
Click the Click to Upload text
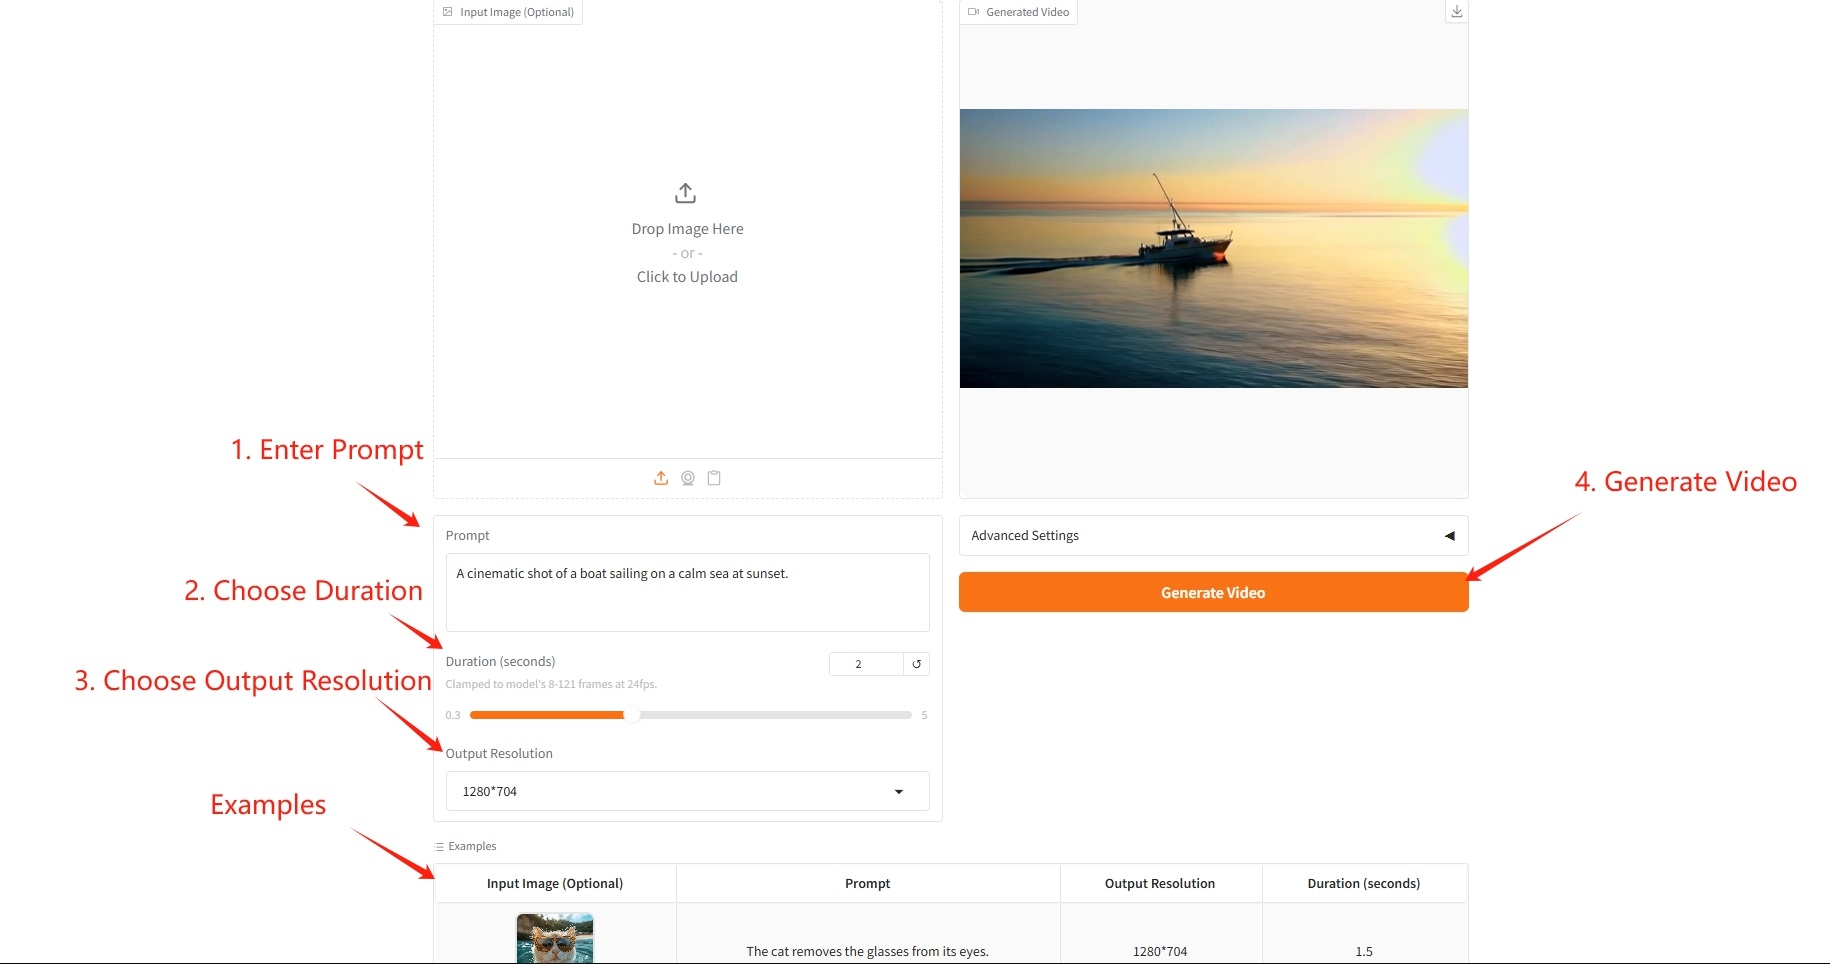click(x=687, y=277)
